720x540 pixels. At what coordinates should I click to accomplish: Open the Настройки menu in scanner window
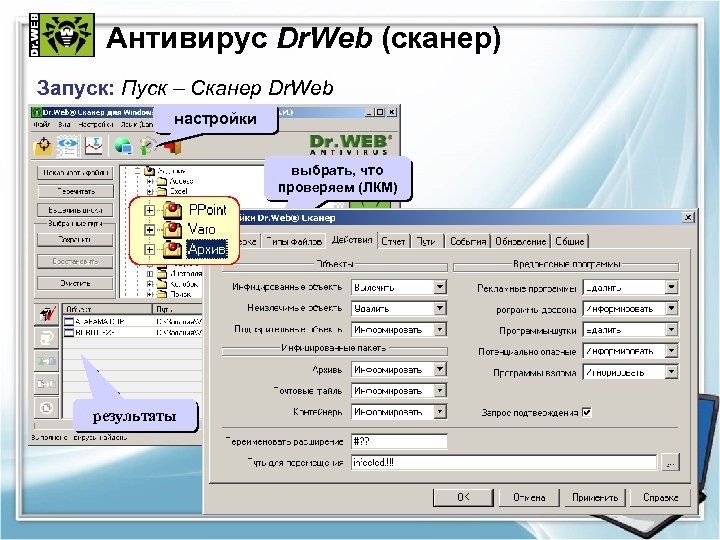click(x=95, y=124)
